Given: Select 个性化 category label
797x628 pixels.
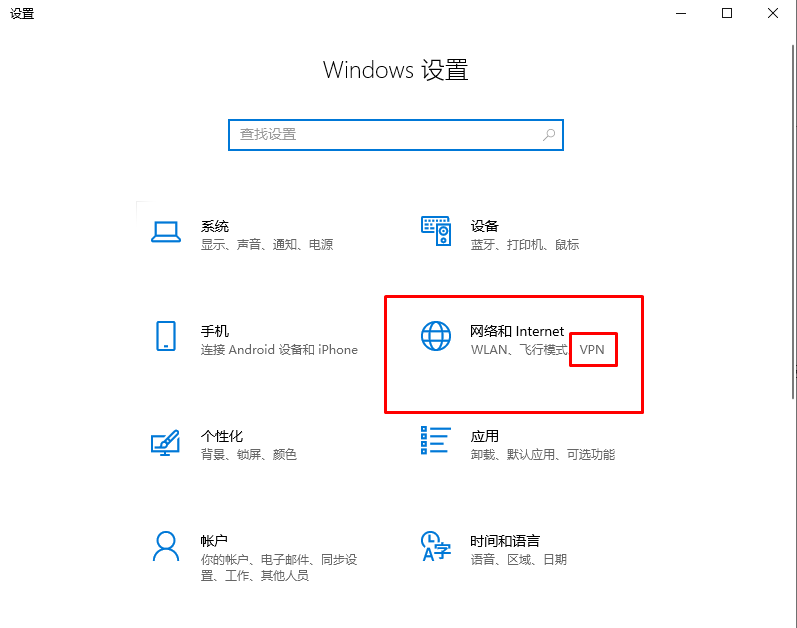Looking at the screenshot, I should point(222,436).
